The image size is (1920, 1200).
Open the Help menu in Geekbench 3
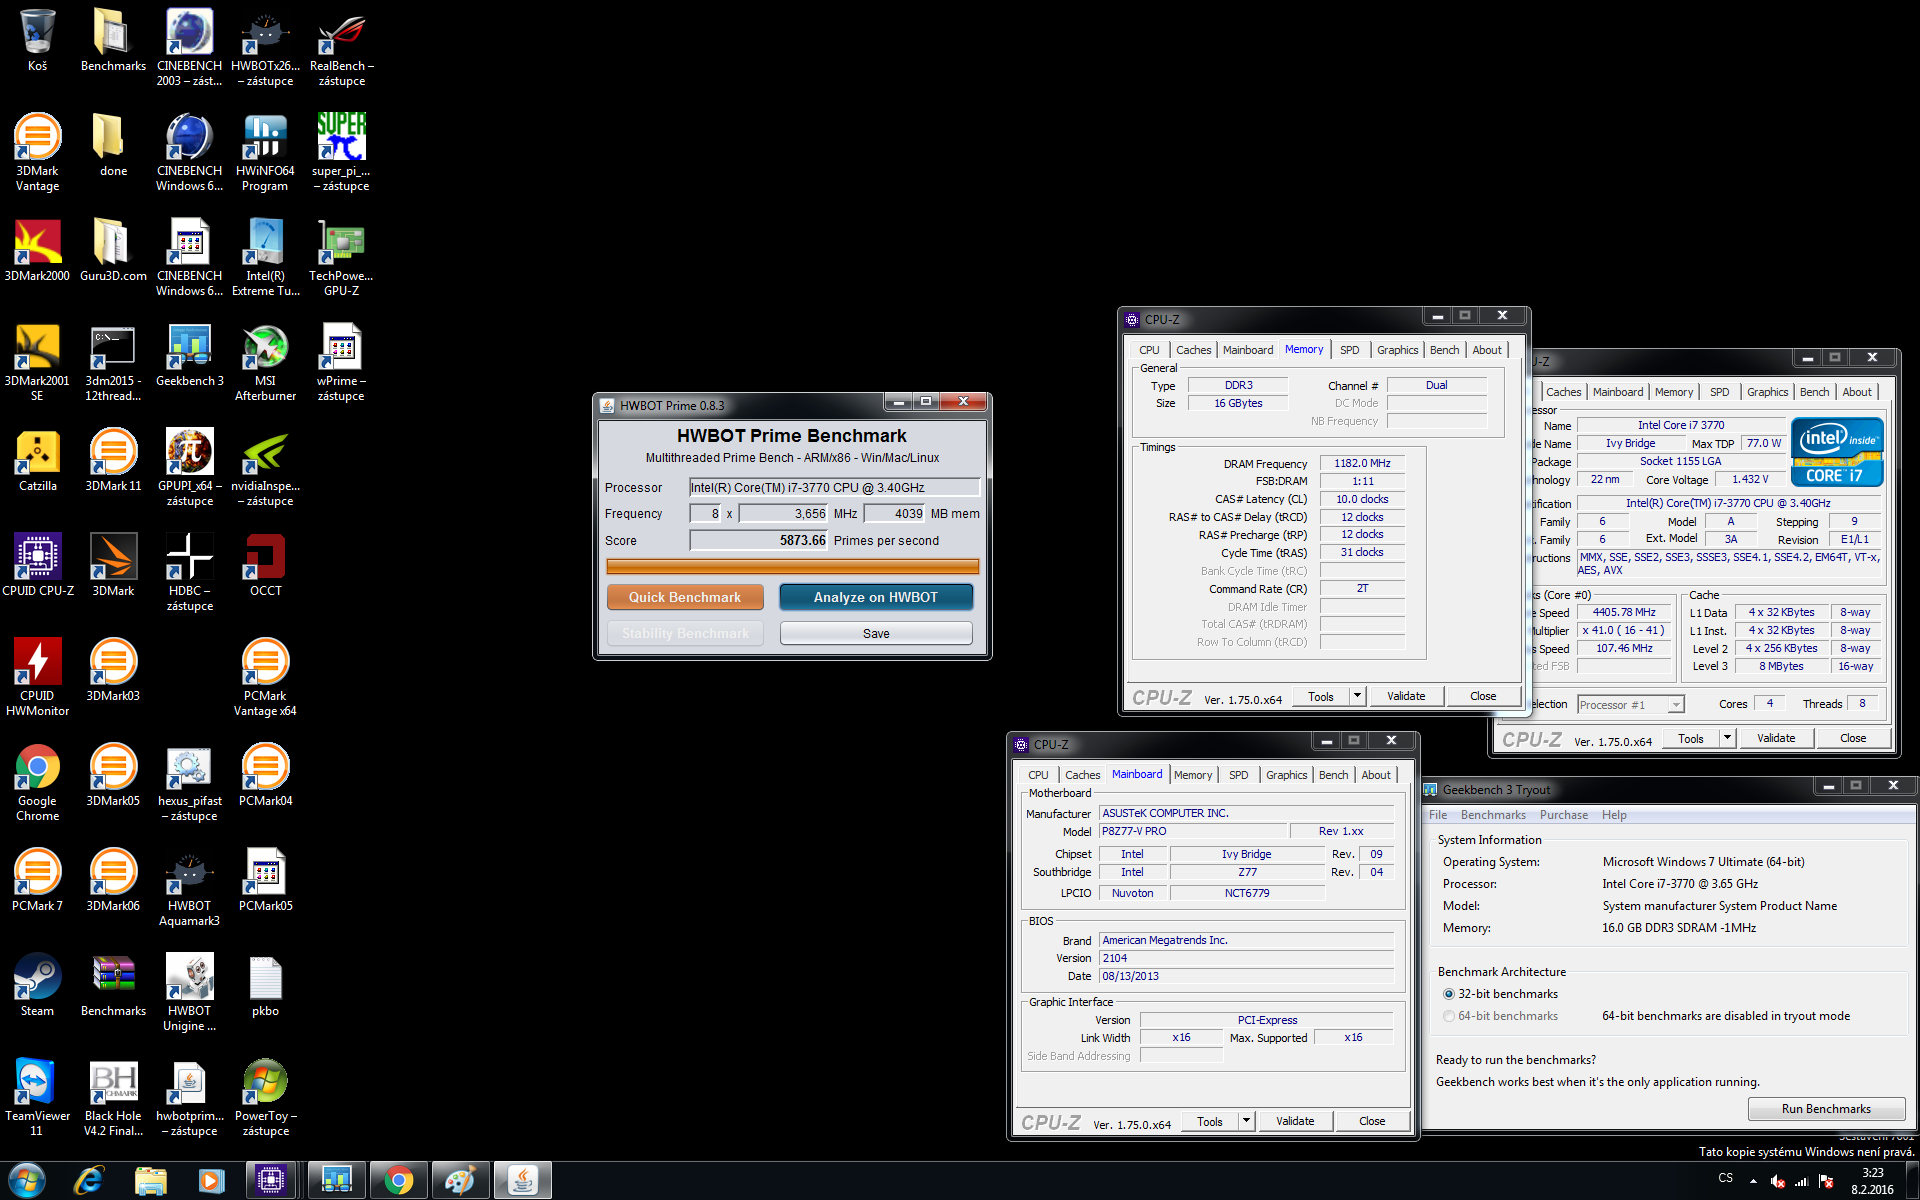pyautogui.click(x=1614, y=815)
